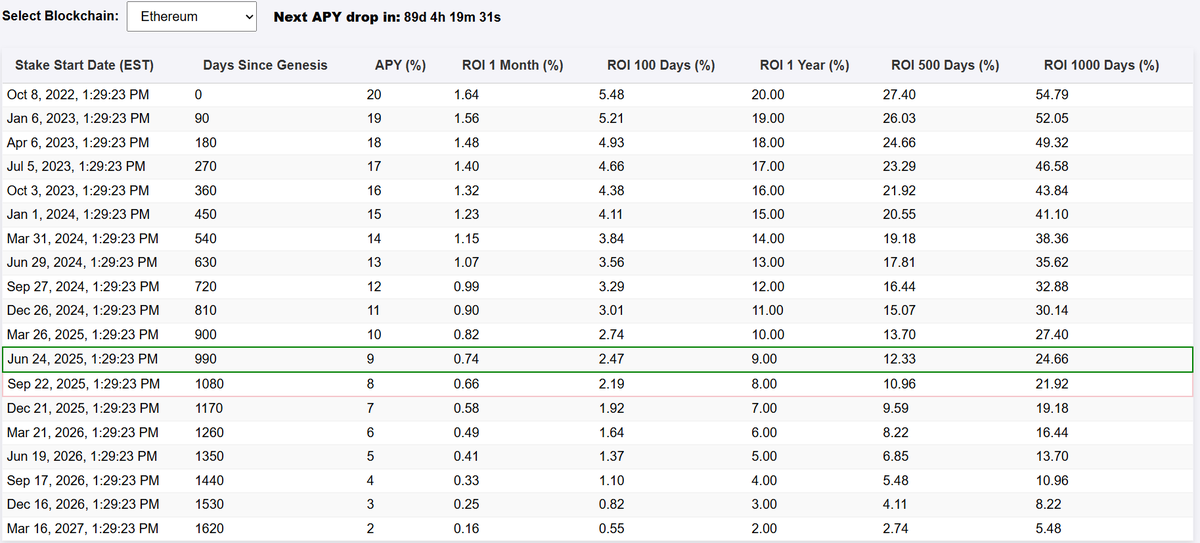The height and width of the screenshot is (543, 1200).
Task: Click the ROI 1 Month value 0.16
Action: pos(466,528)
